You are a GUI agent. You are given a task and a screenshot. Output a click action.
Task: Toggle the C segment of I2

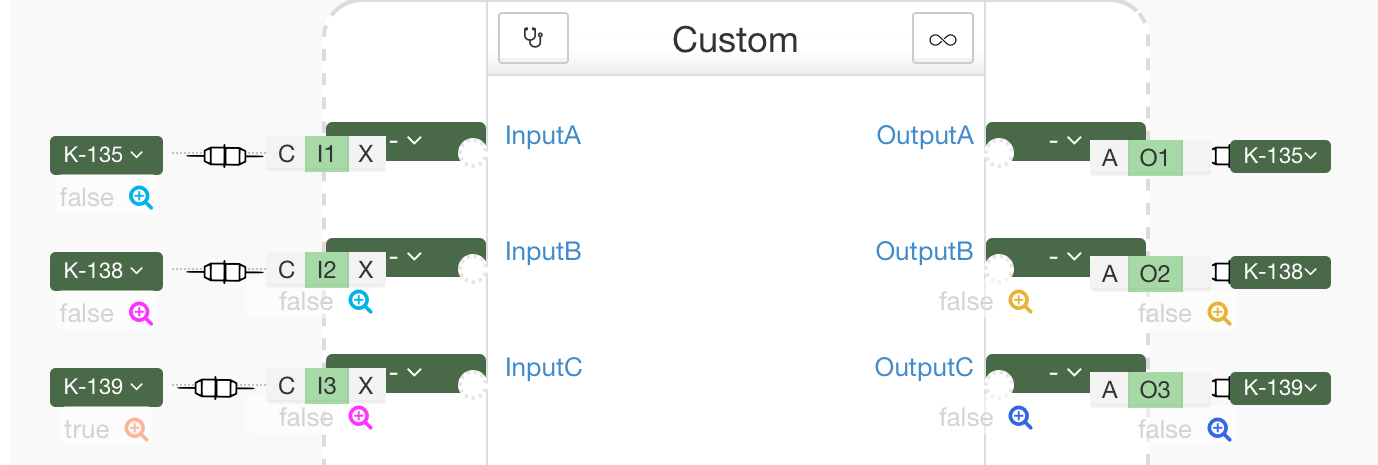coord(286,270)
